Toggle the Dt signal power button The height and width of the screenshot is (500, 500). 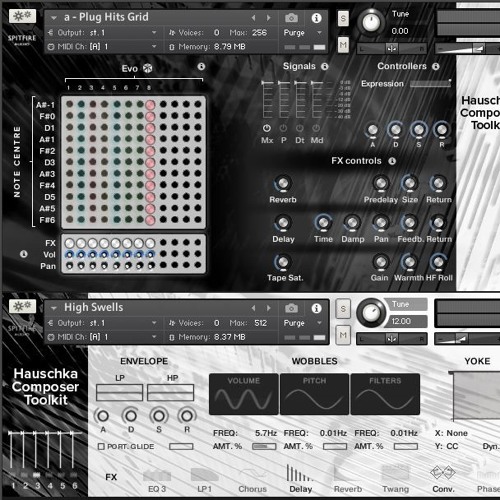(x=300, y=128)
